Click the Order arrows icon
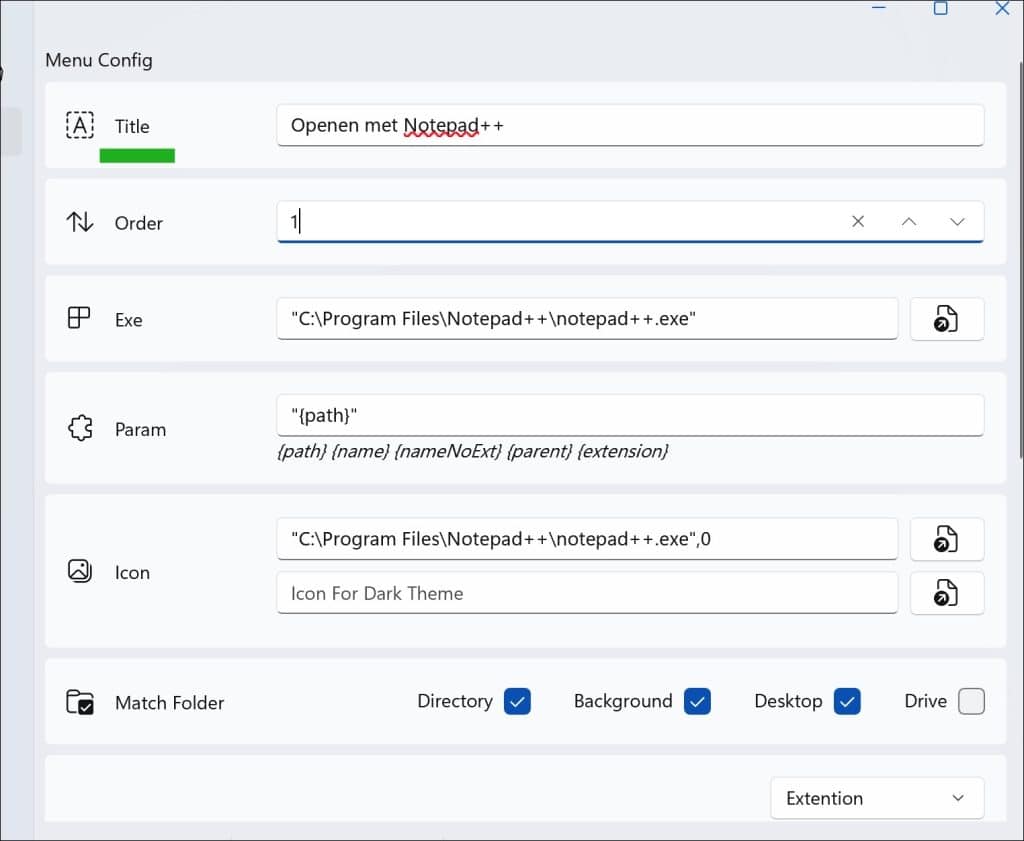The width and height of the screenshot is (1024, 841). tap(80, 222)
